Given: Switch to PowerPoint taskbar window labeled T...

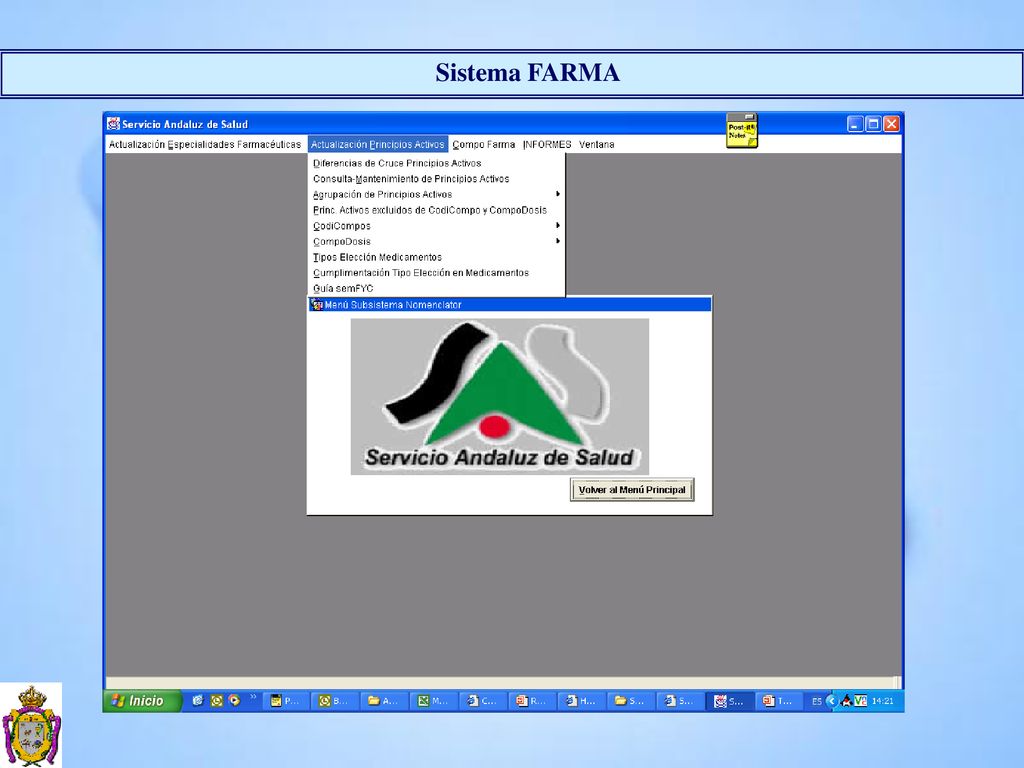Looking at the screenshot, I should click(778, 701).
